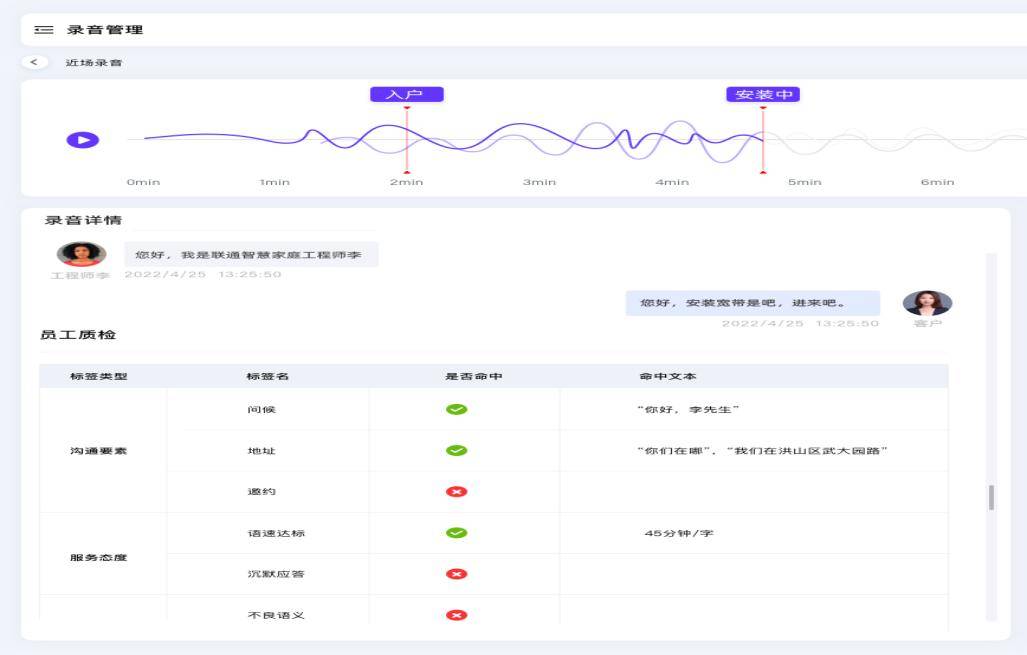The height and width of the screenshot is (655, 1027).
Task: Click the green check icon for 地址
Action: (457, 451)
